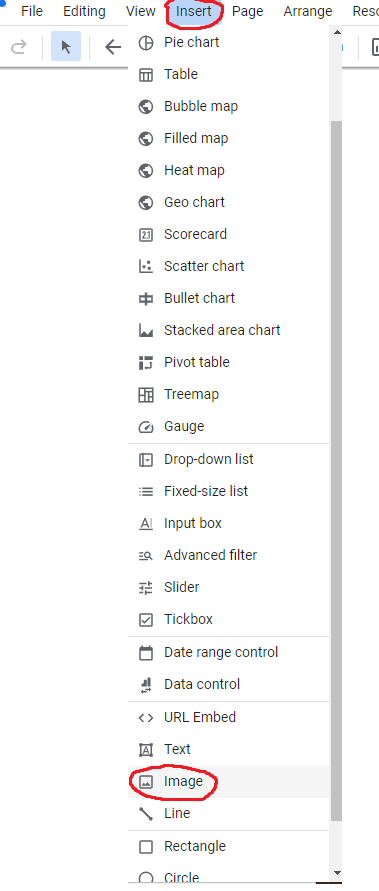Viewport: 379px width, 891px height.
Task: Insert a Table
Action: click(228, 74)
